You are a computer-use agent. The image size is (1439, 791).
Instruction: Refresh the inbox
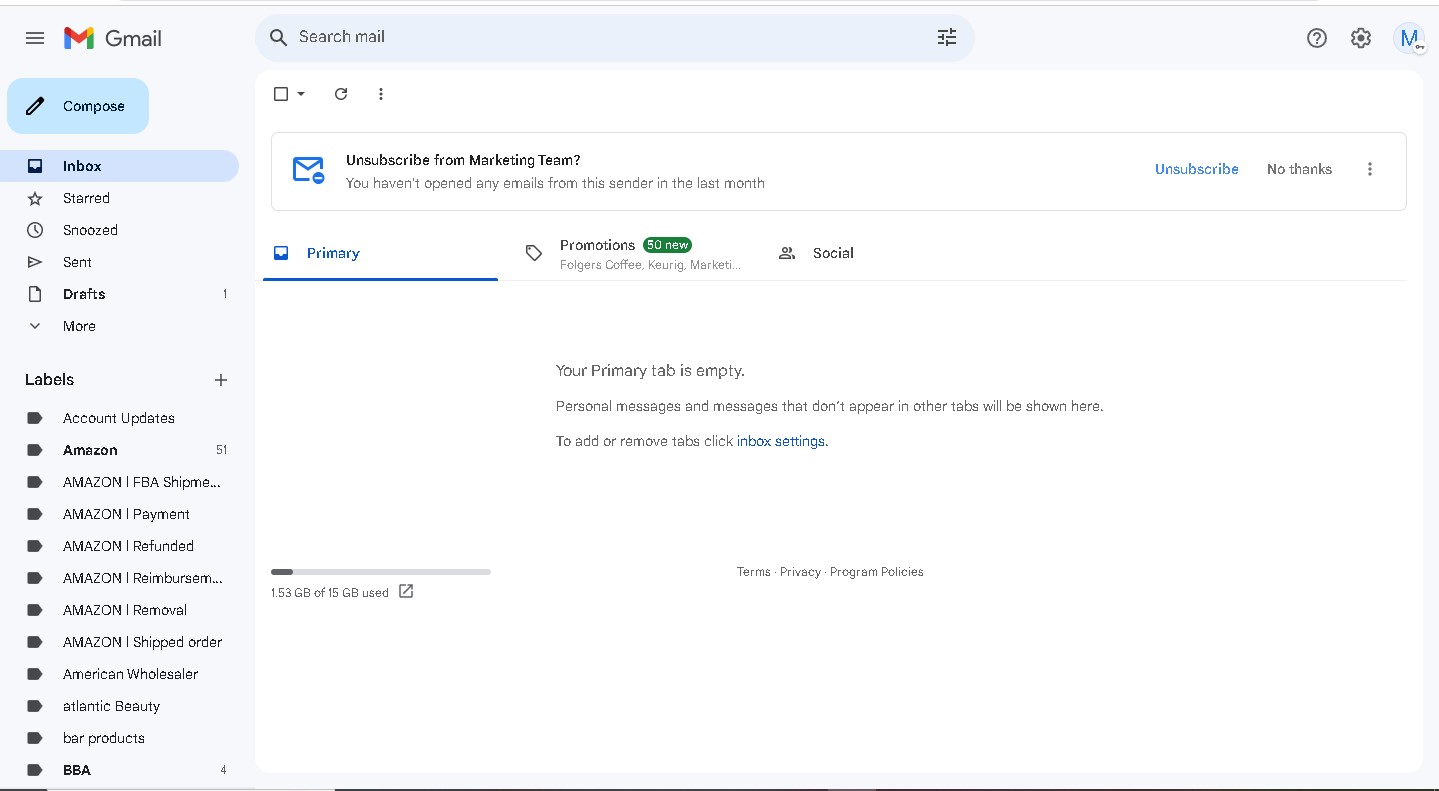click(341, 94)
